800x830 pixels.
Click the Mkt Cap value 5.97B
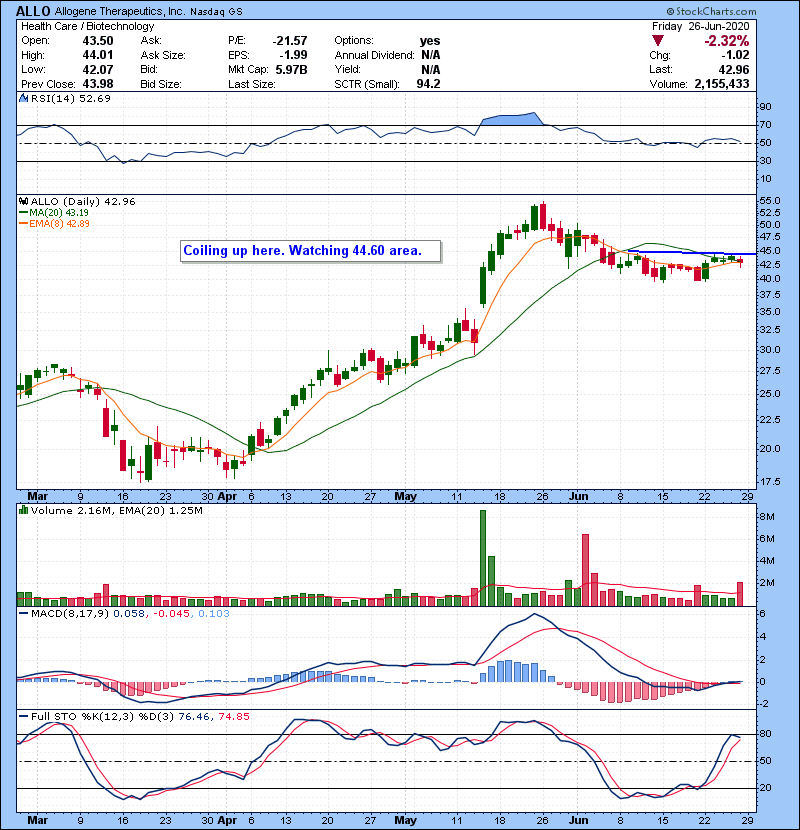click(291, 69)
